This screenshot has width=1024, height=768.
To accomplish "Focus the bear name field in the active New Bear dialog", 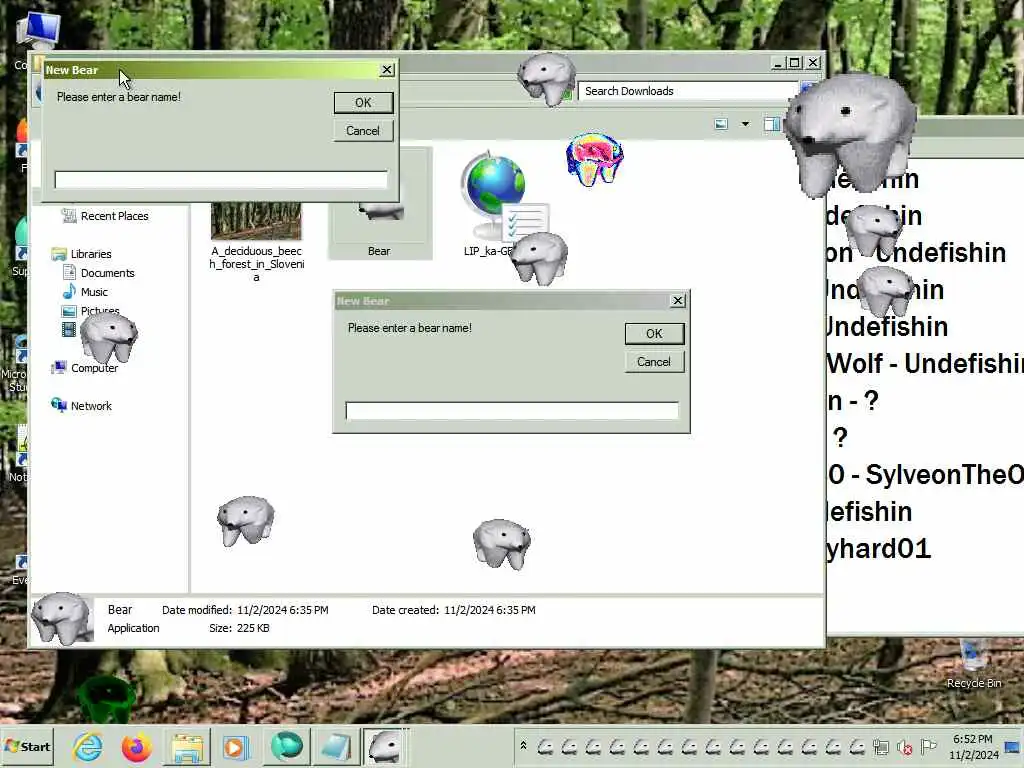I will [221, 180].
